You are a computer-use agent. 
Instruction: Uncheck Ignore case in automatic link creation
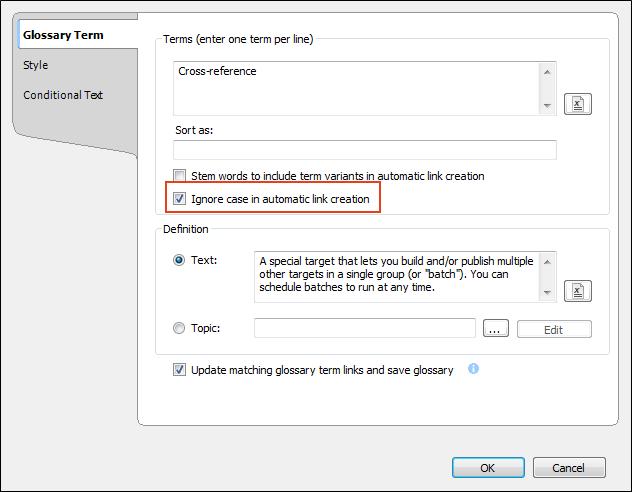point(179,199)
